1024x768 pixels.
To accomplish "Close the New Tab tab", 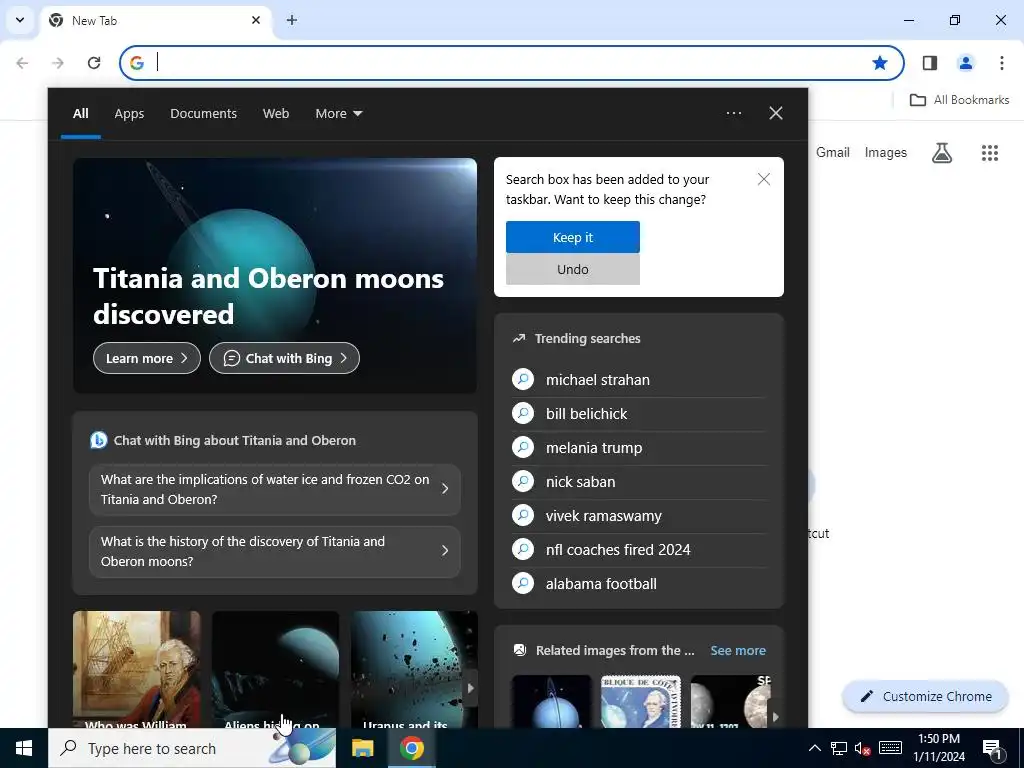I will tap(256, 20).
